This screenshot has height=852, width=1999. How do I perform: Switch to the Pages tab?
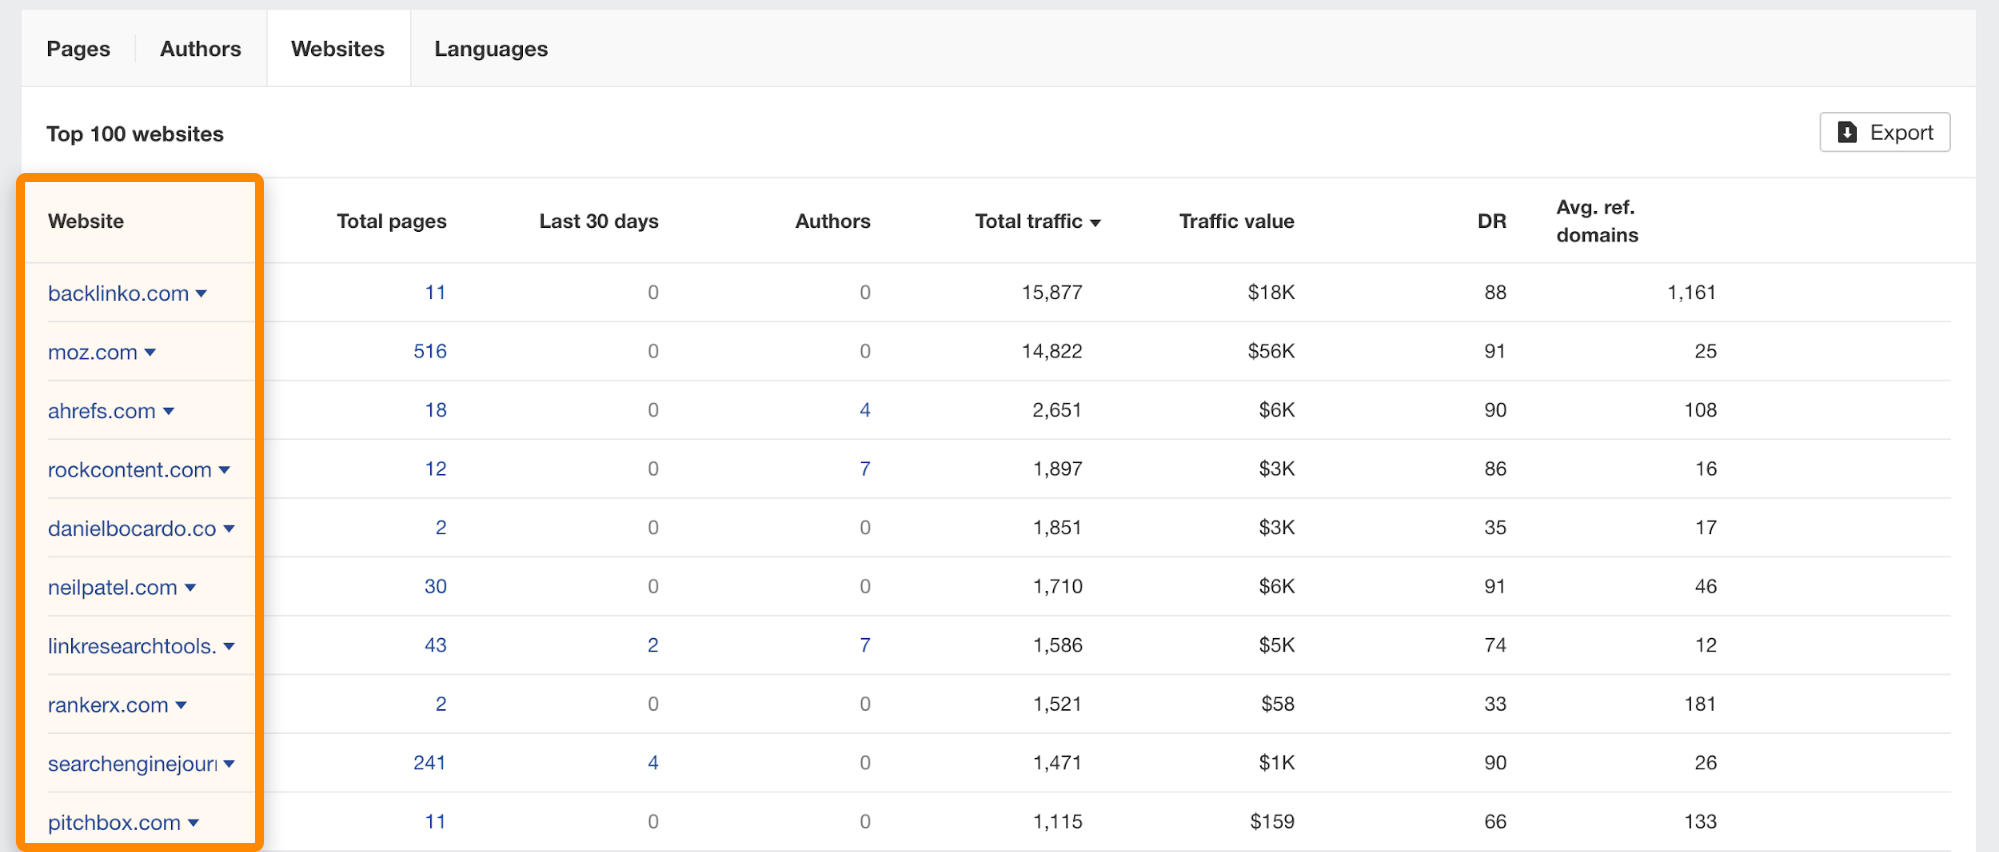click(x=78, y=49)
